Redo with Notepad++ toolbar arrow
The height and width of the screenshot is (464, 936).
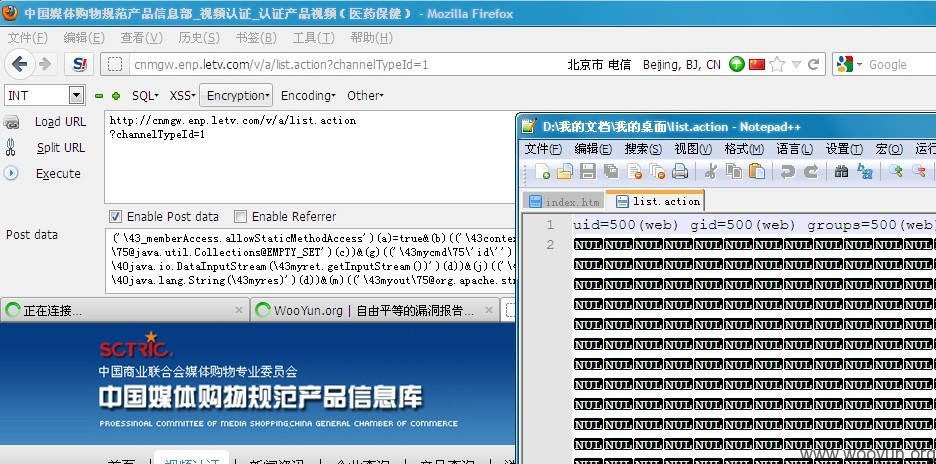(x=810, y=171)
